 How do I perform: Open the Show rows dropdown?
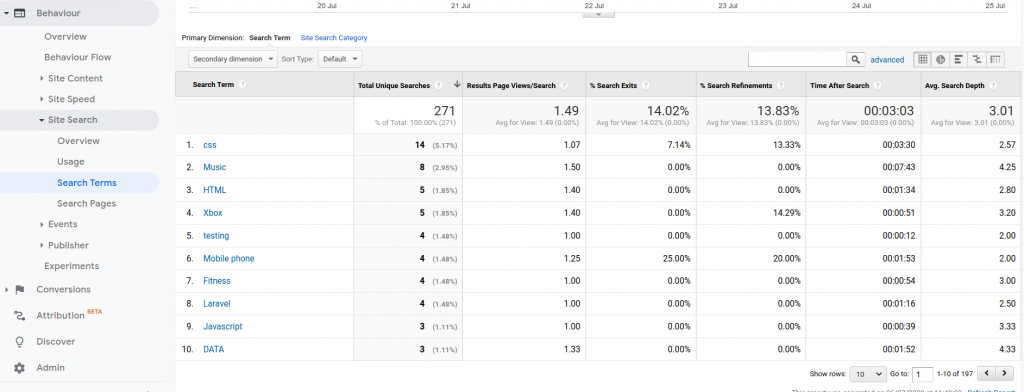(x=868, y=374)
